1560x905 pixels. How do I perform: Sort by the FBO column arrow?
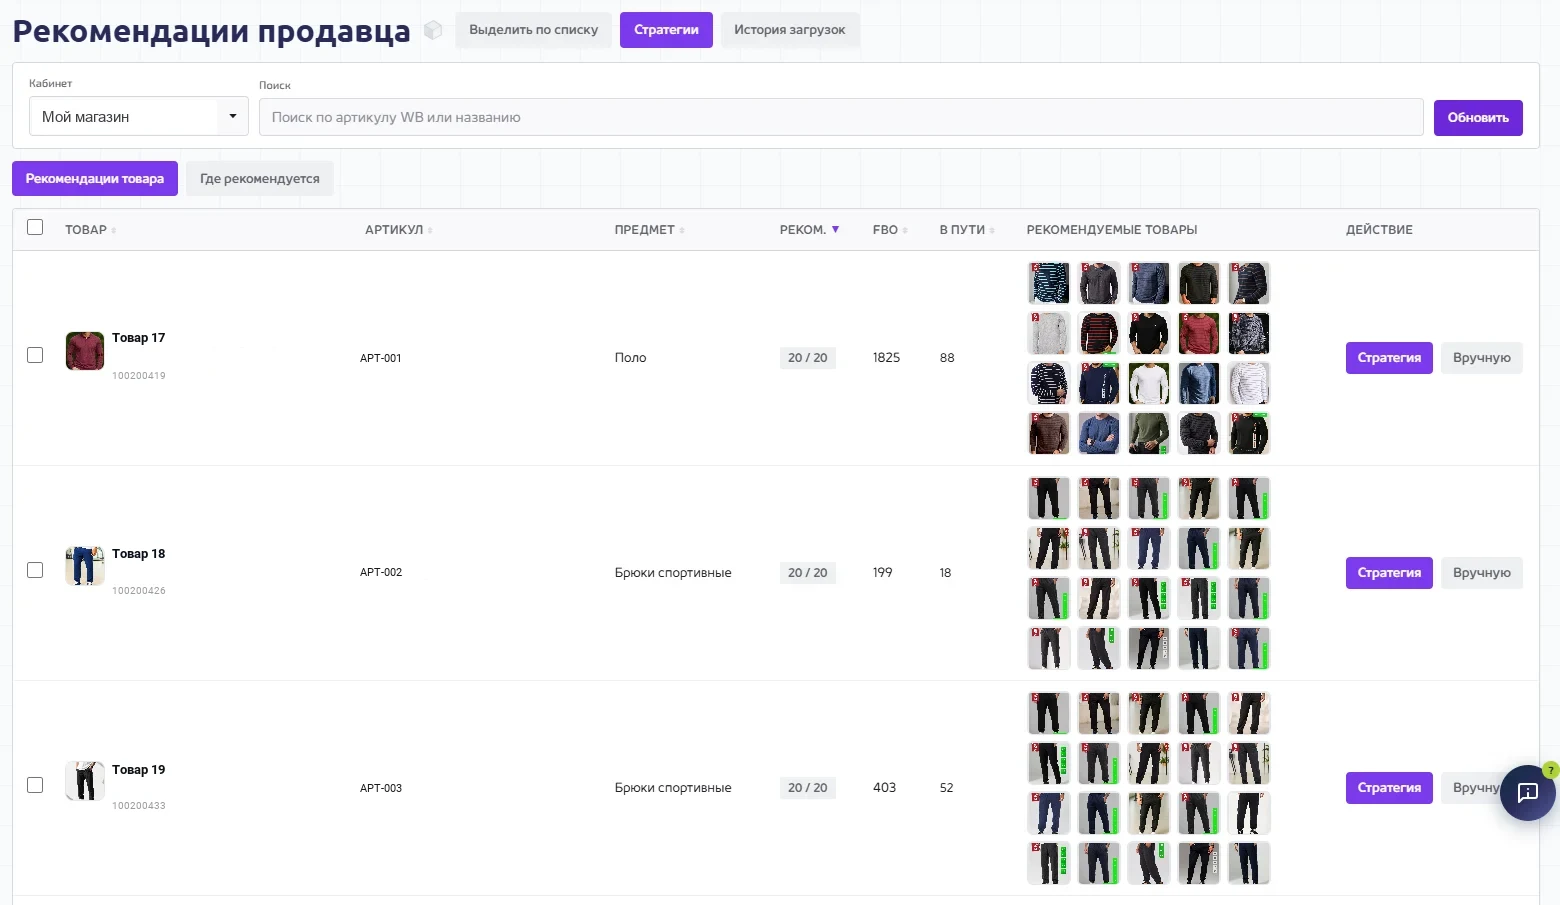pos(905,231)
